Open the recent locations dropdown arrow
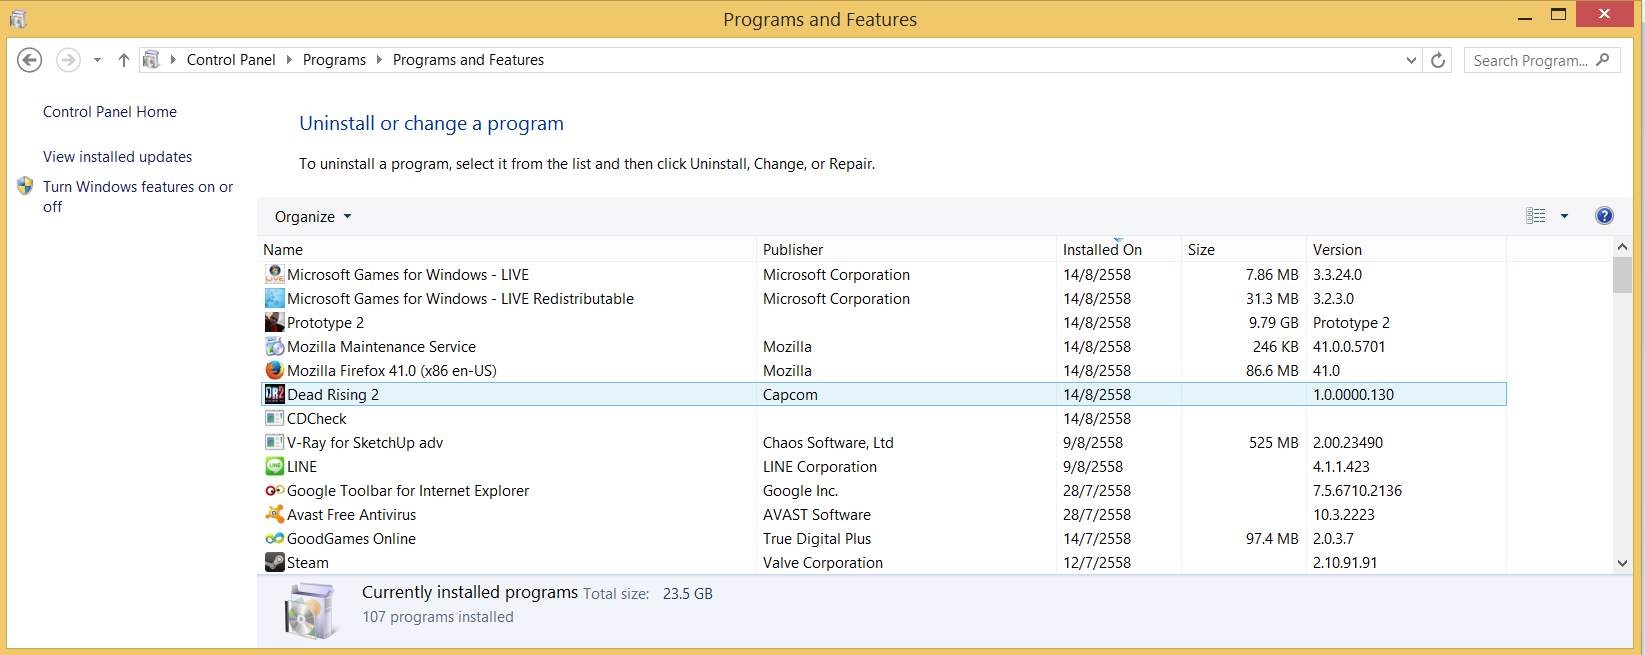This screenshot has height=655, width=1645. point(97,60)
